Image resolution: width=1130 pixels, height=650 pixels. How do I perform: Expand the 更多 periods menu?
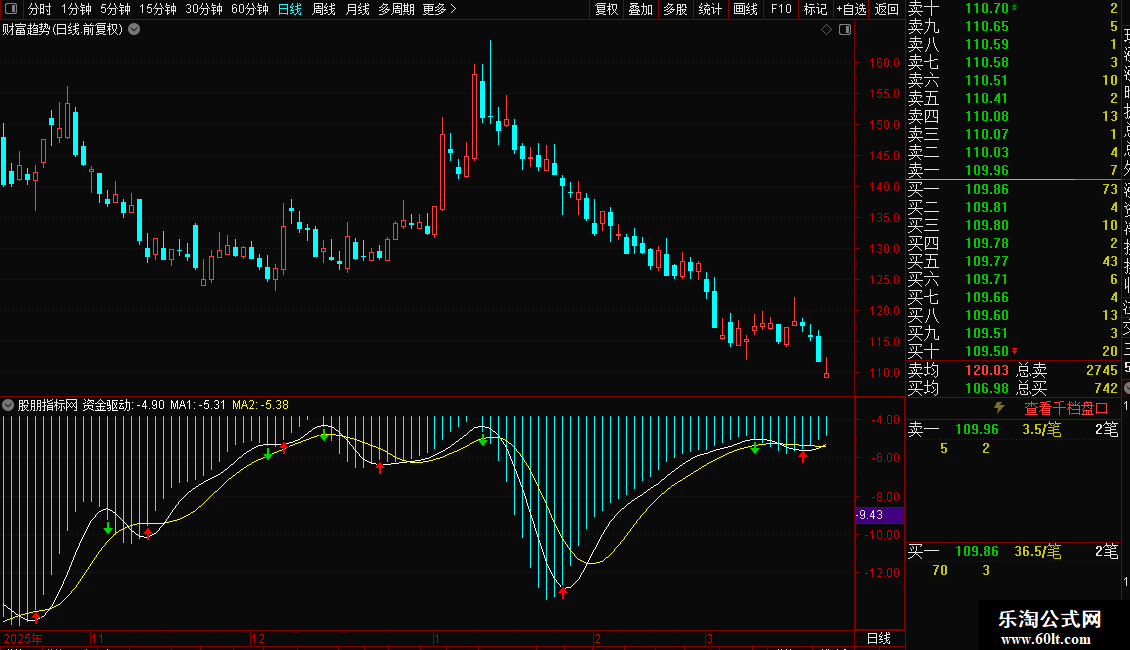tap(439, 9)
